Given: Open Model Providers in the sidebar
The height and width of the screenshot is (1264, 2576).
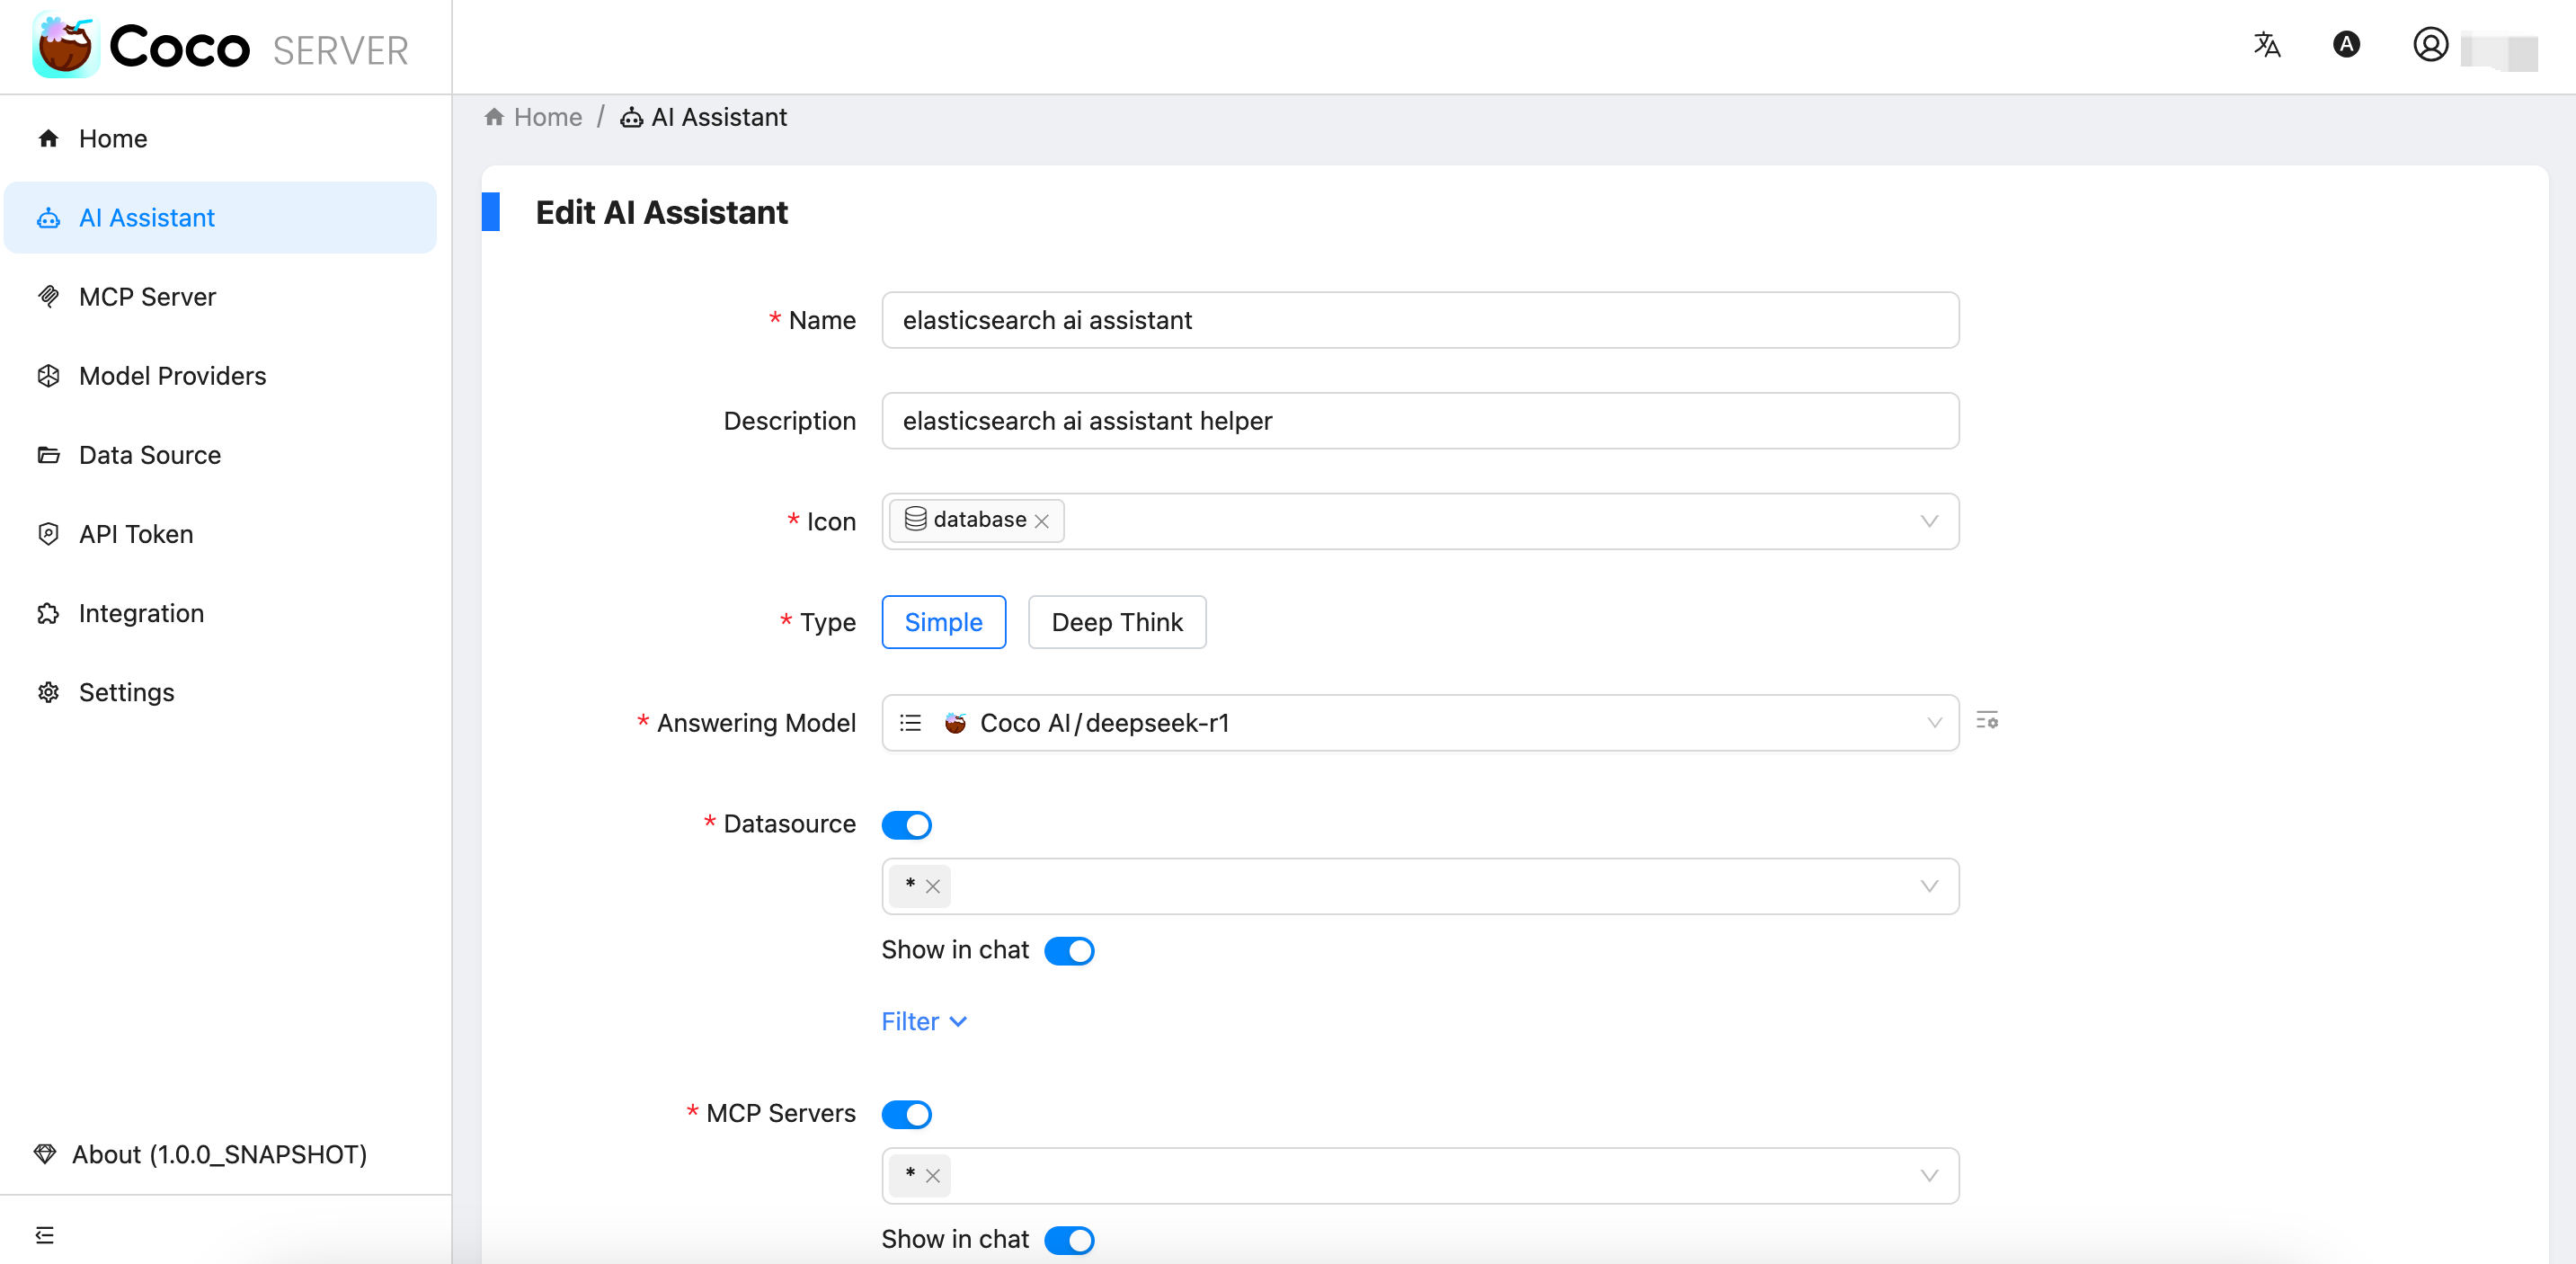Looking at the screenshot, I should (220, 376).
